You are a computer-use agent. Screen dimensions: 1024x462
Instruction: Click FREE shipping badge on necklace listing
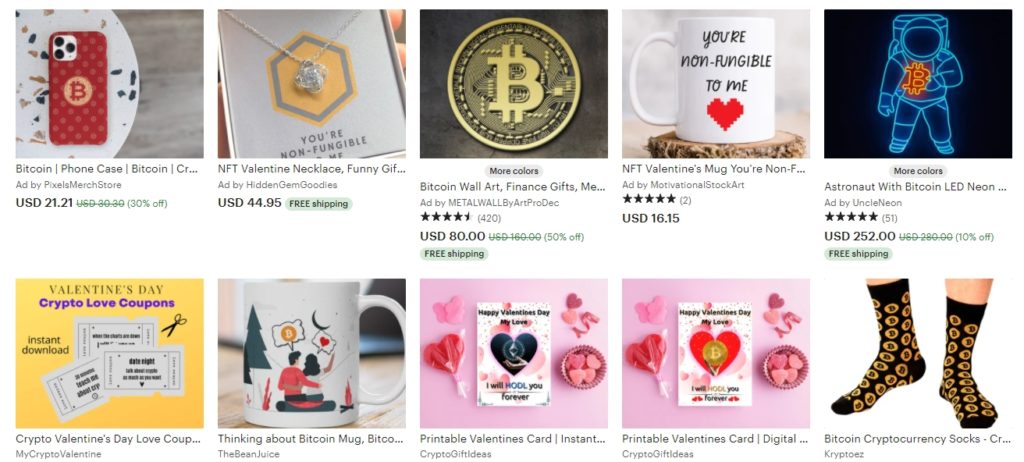tap(319, 204)
